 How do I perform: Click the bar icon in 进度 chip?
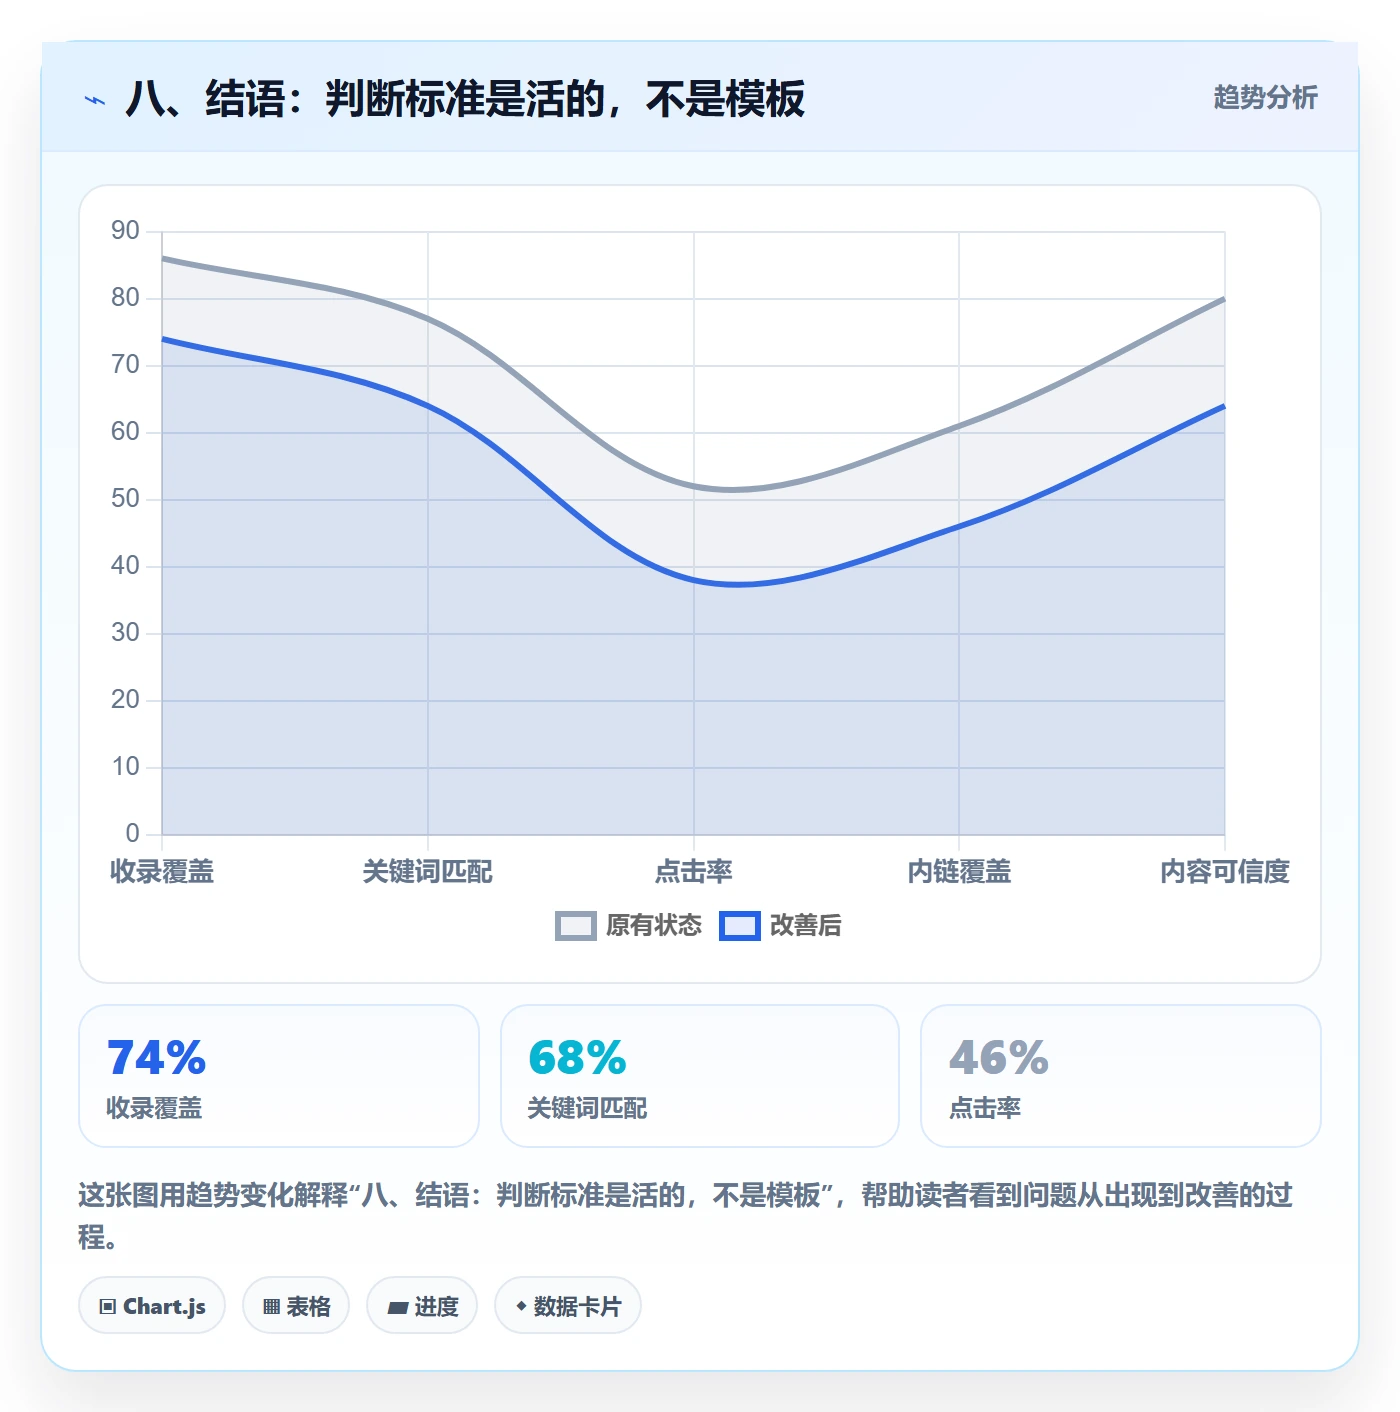[x=397, y=1307]
